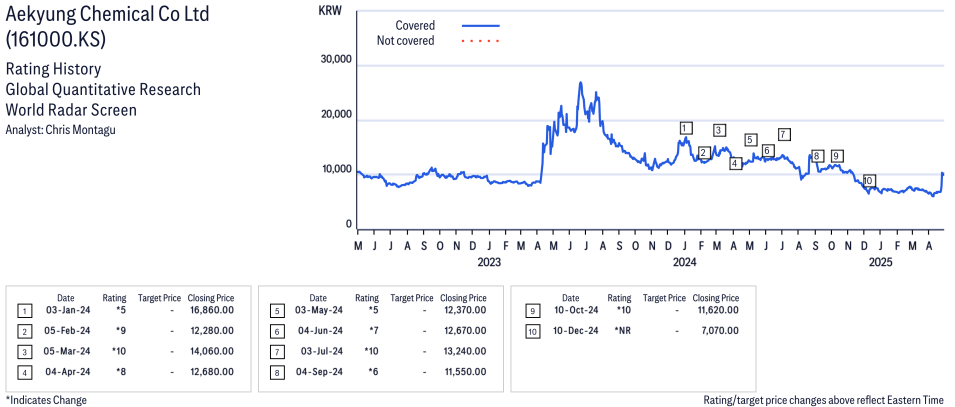Click the World Radar Screen text

[71, 110]
